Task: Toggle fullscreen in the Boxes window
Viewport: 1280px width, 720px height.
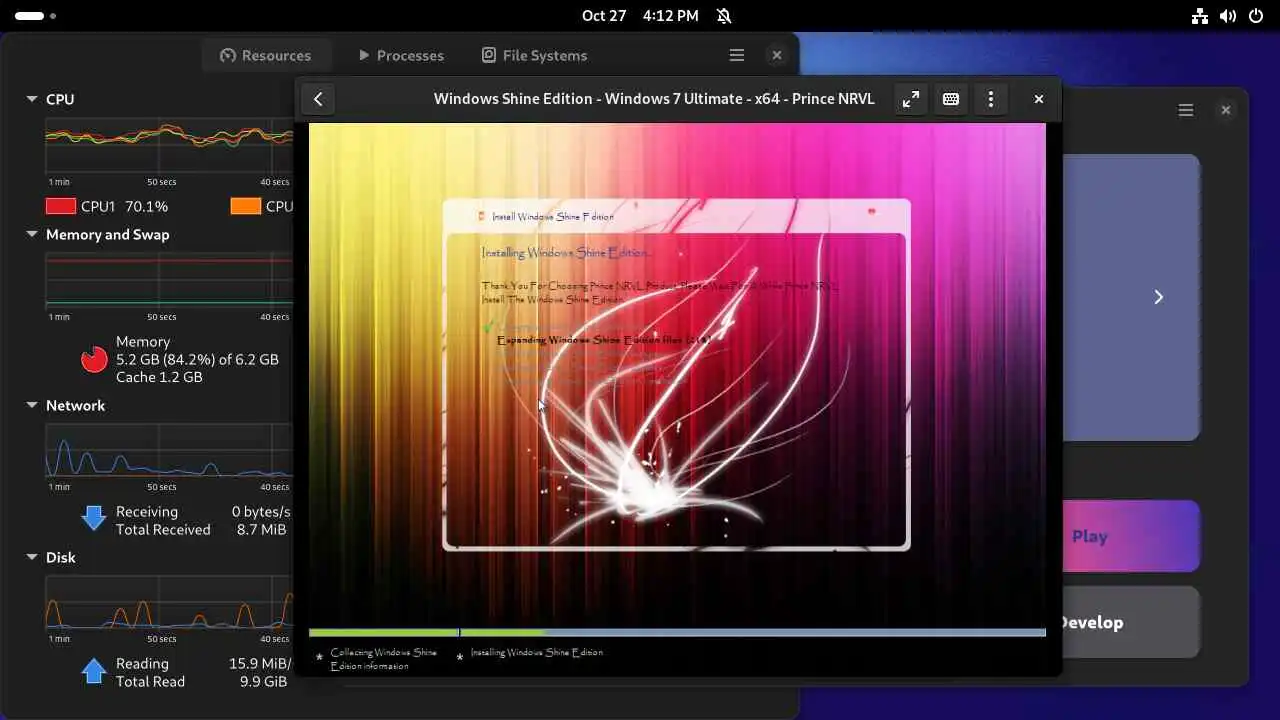Action: 910,99
